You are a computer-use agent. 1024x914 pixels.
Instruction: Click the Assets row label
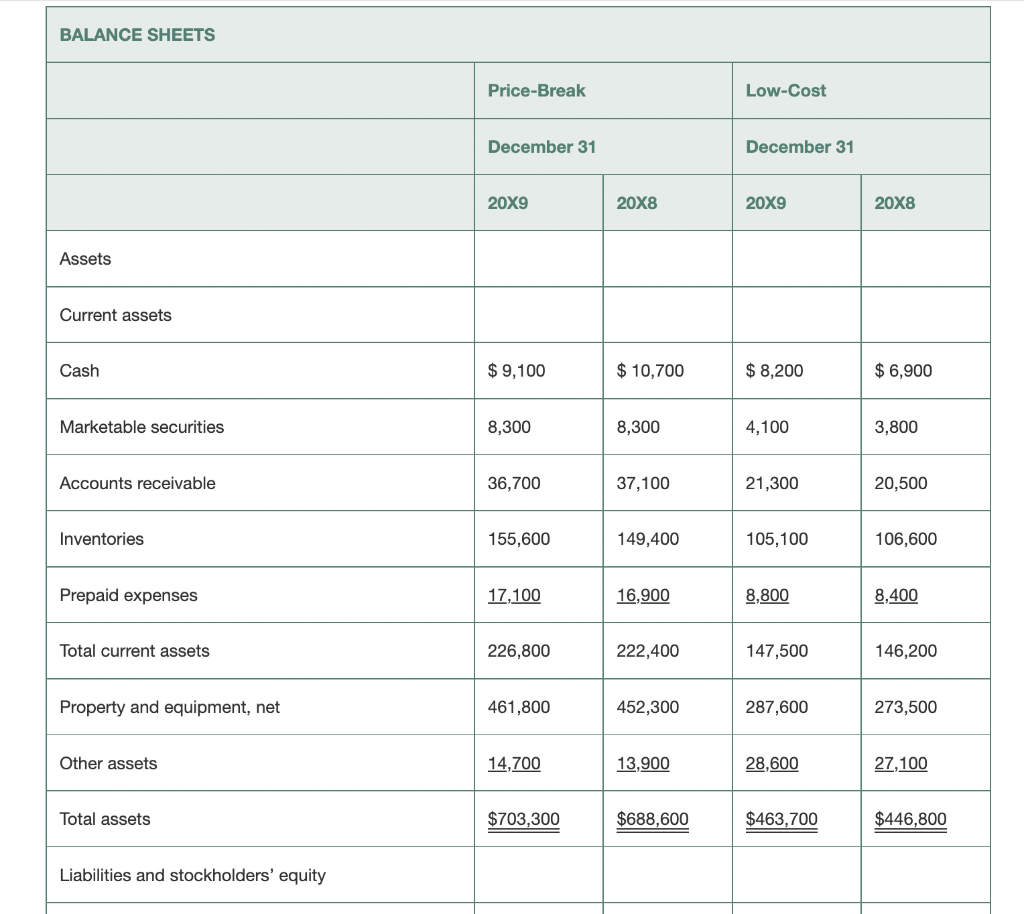point(86,258)
